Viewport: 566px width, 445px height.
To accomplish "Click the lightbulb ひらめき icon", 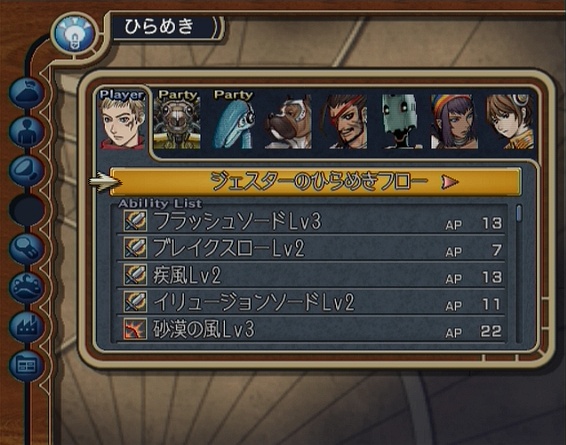I will point(75,35).
